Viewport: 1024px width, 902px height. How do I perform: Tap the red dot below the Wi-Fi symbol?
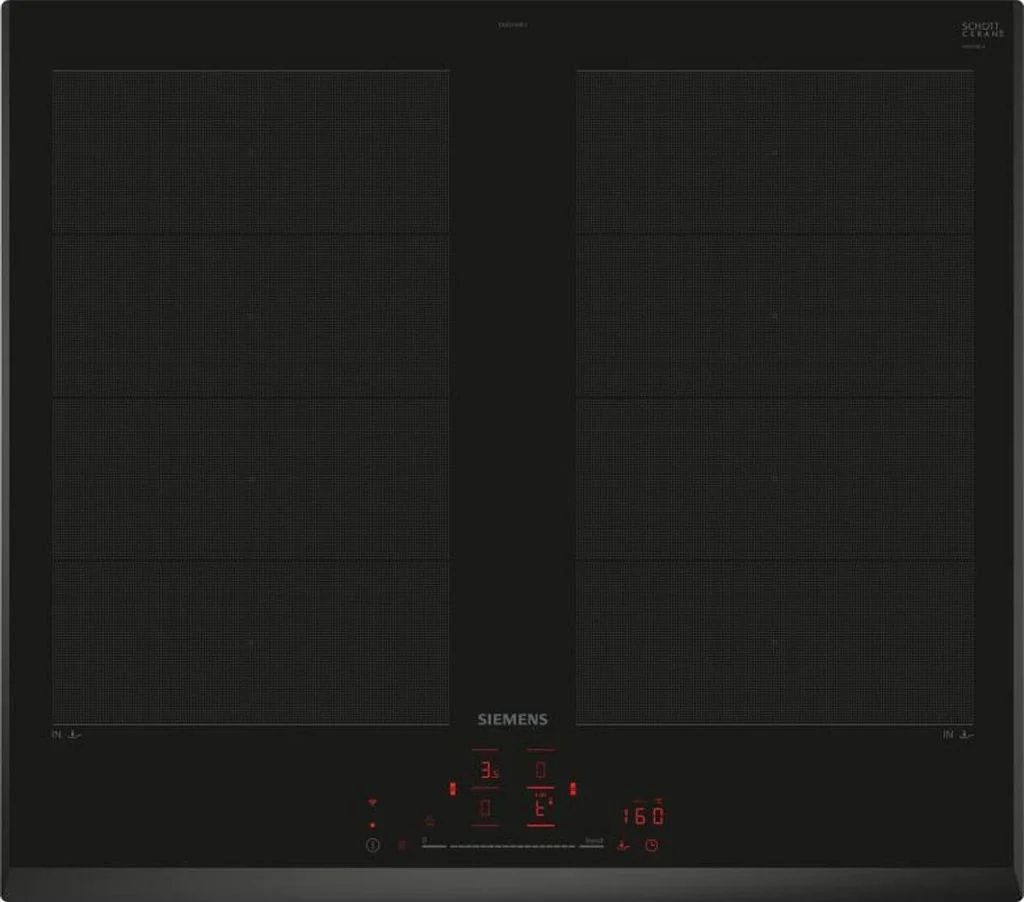[372, 825]
